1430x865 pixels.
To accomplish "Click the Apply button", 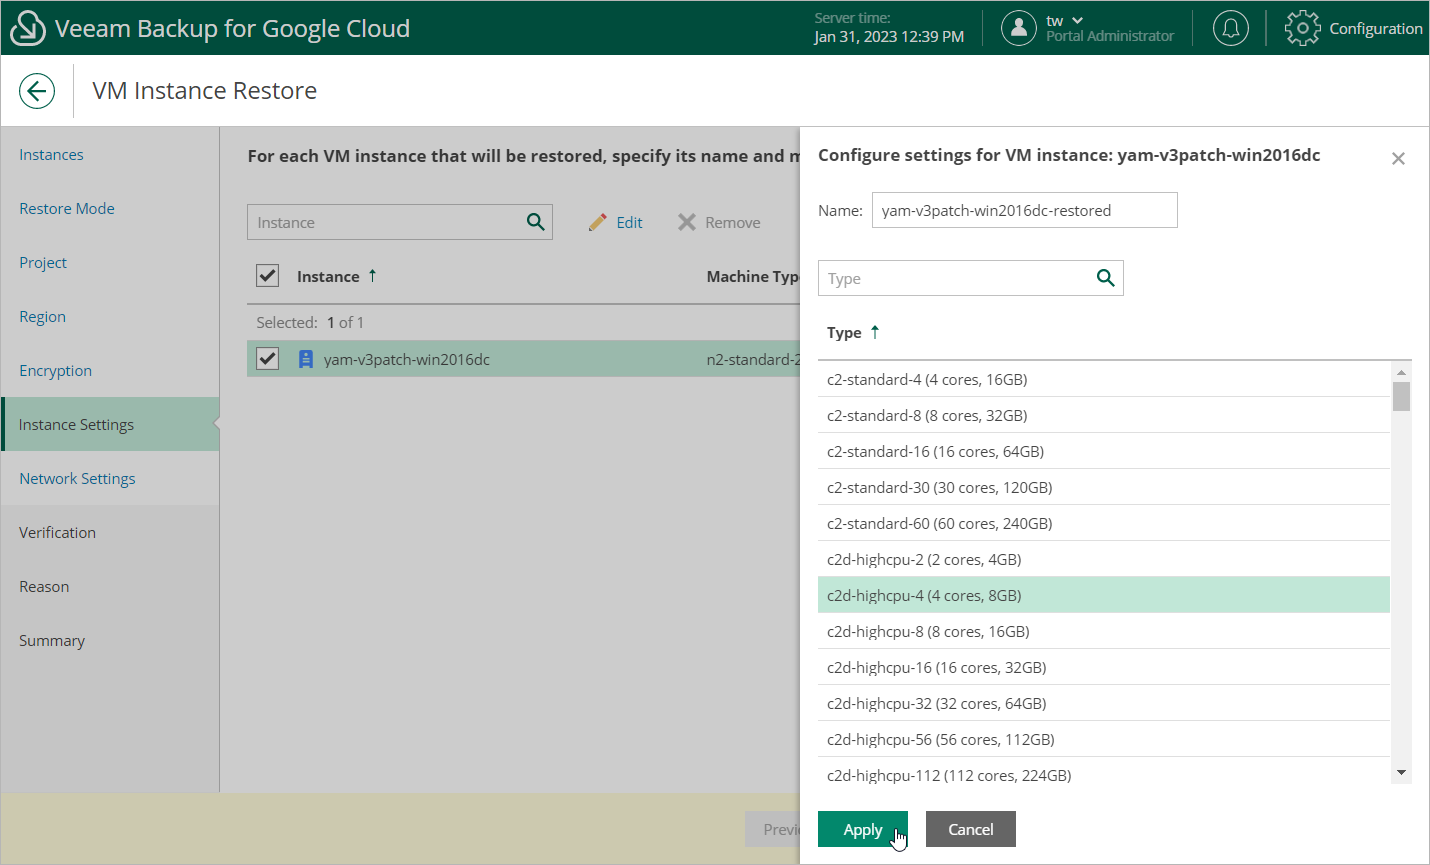I will 863,829.
